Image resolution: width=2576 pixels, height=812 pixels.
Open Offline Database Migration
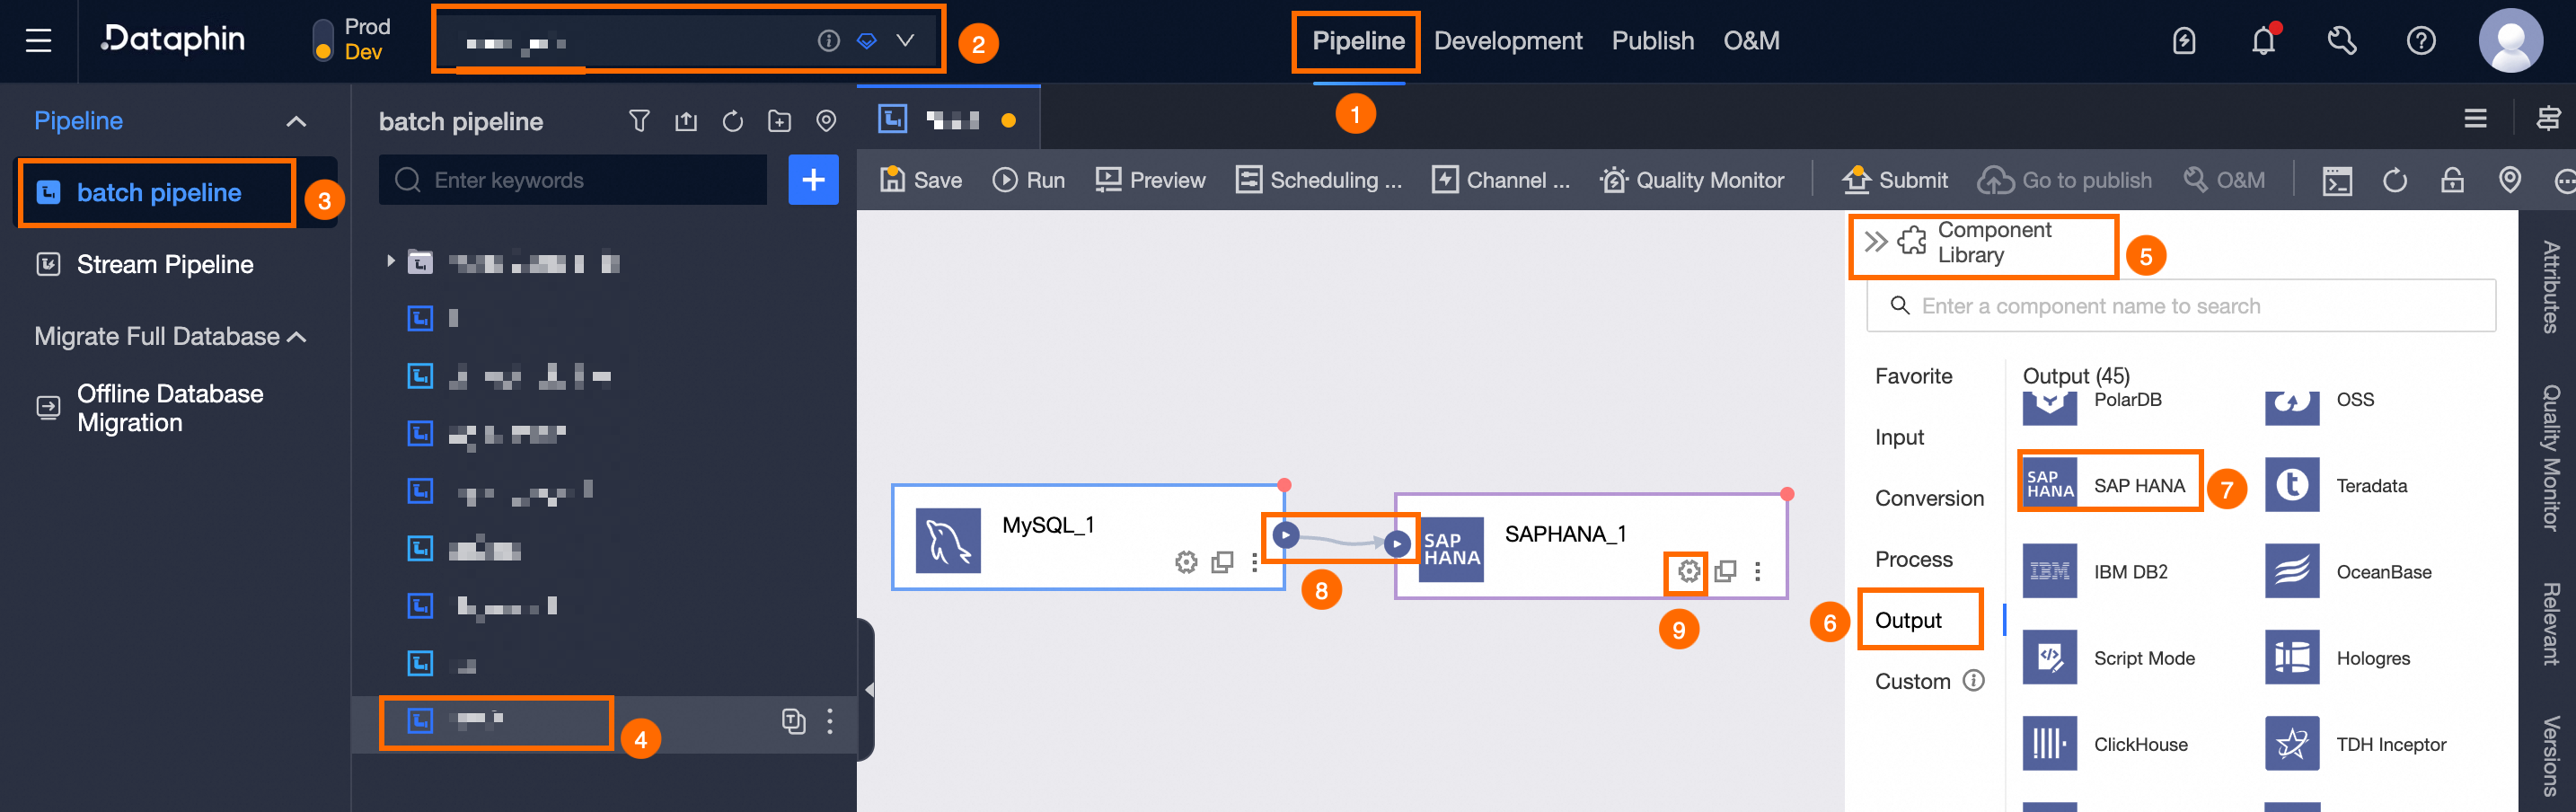[170, 408]
